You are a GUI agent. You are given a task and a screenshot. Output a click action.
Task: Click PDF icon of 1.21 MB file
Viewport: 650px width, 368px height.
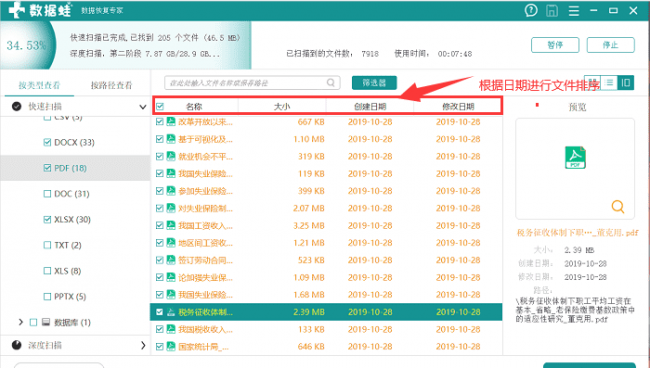point(171,242)
